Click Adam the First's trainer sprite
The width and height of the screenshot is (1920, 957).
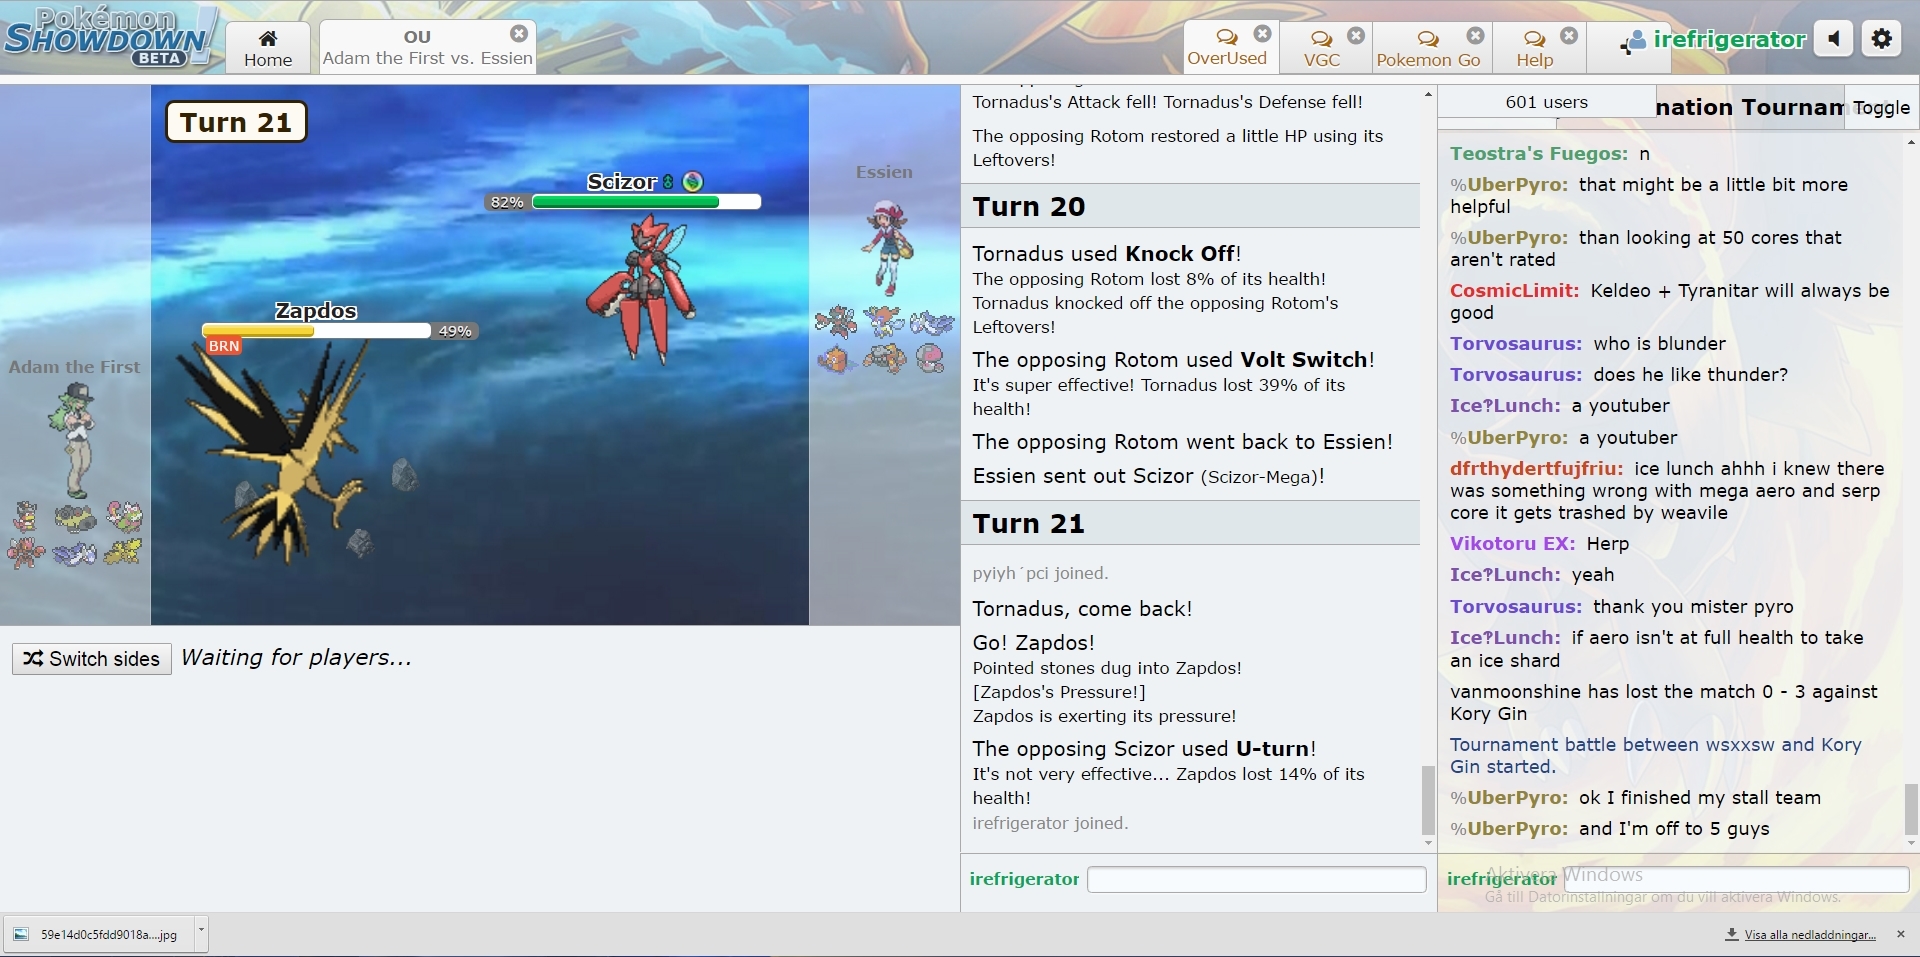(x=74, y=440)
